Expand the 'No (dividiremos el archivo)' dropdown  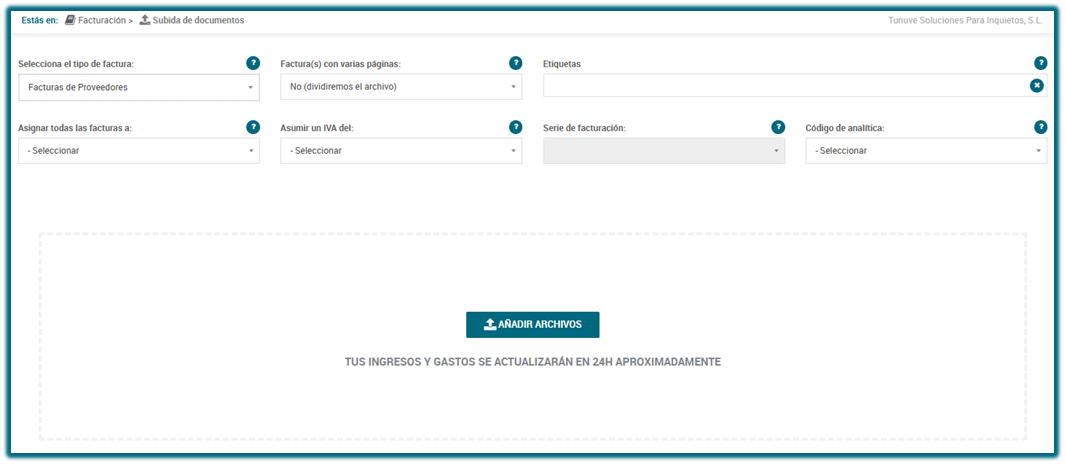401,87
